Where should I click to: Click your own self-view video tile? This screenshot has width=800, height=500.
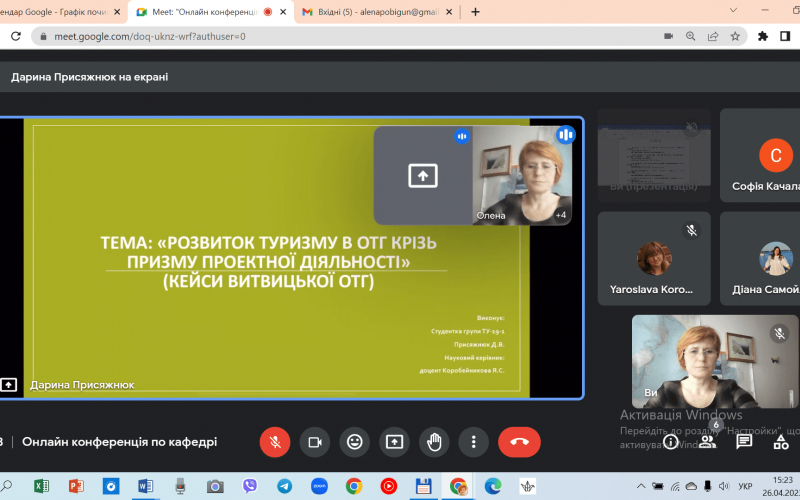point(715,361)
